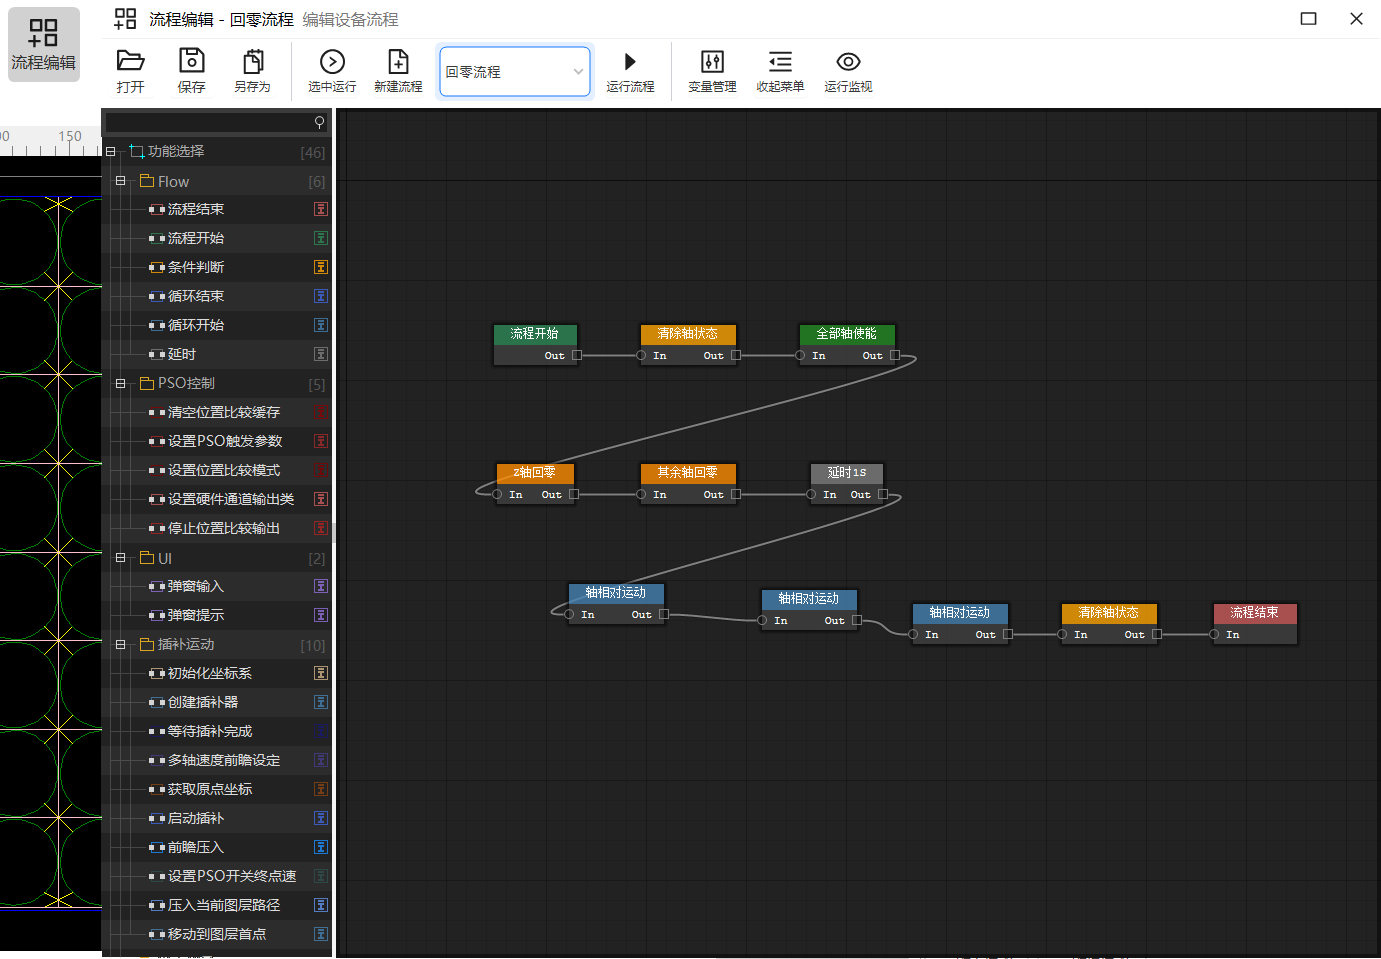Select the 多轴速度前瞻设定 item
The height and width of the screenshot is (959, 1381).
coord(224,760)
